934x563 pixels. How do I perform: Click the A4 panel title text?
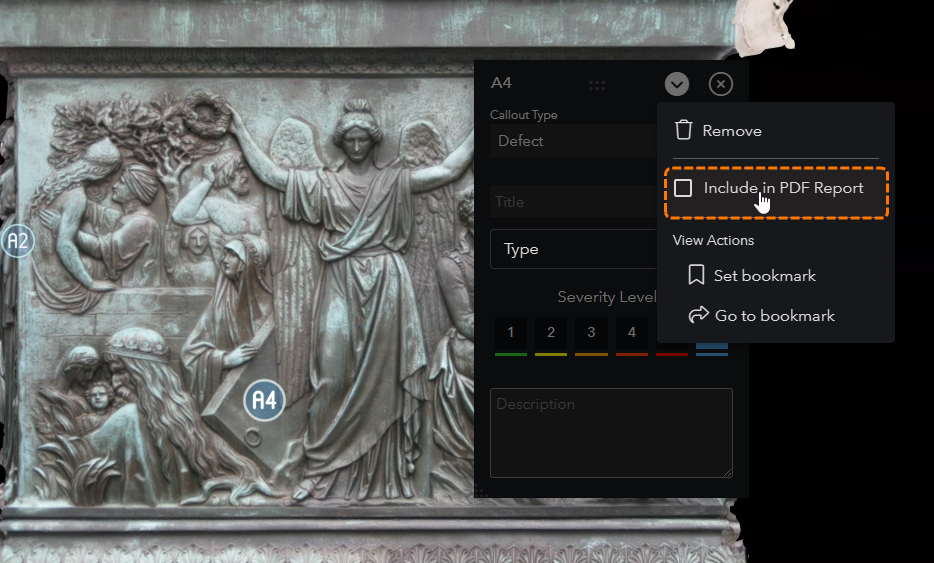[x=501, y=83]
